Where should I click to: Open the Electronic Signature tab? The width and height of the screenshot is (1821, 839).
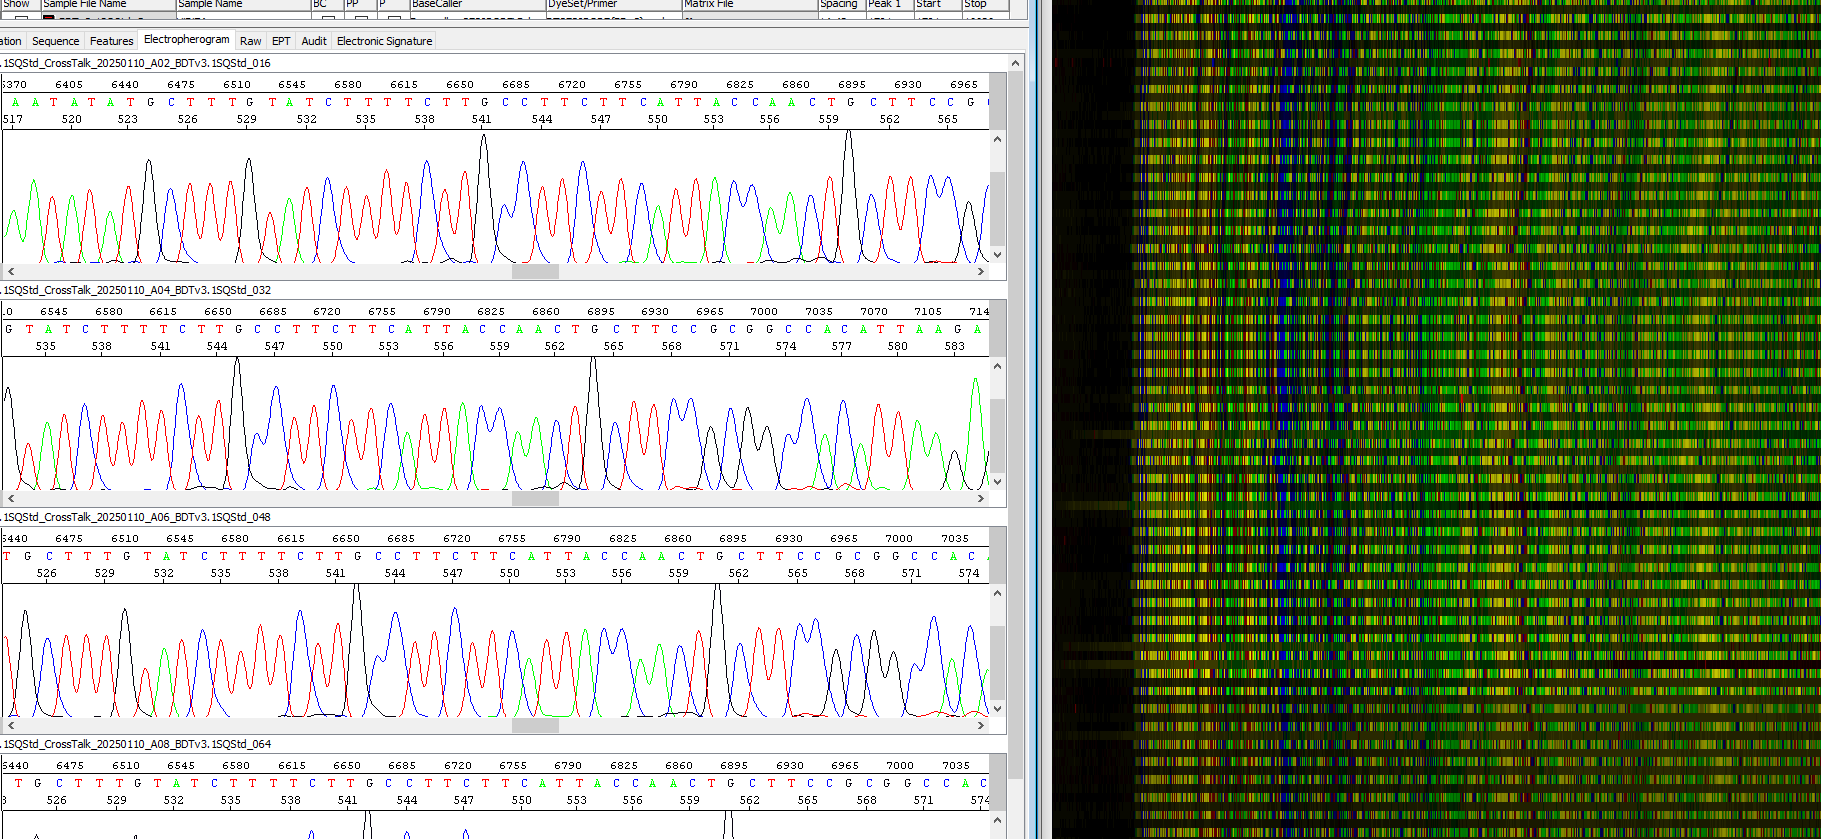click(x=385, y=41)
